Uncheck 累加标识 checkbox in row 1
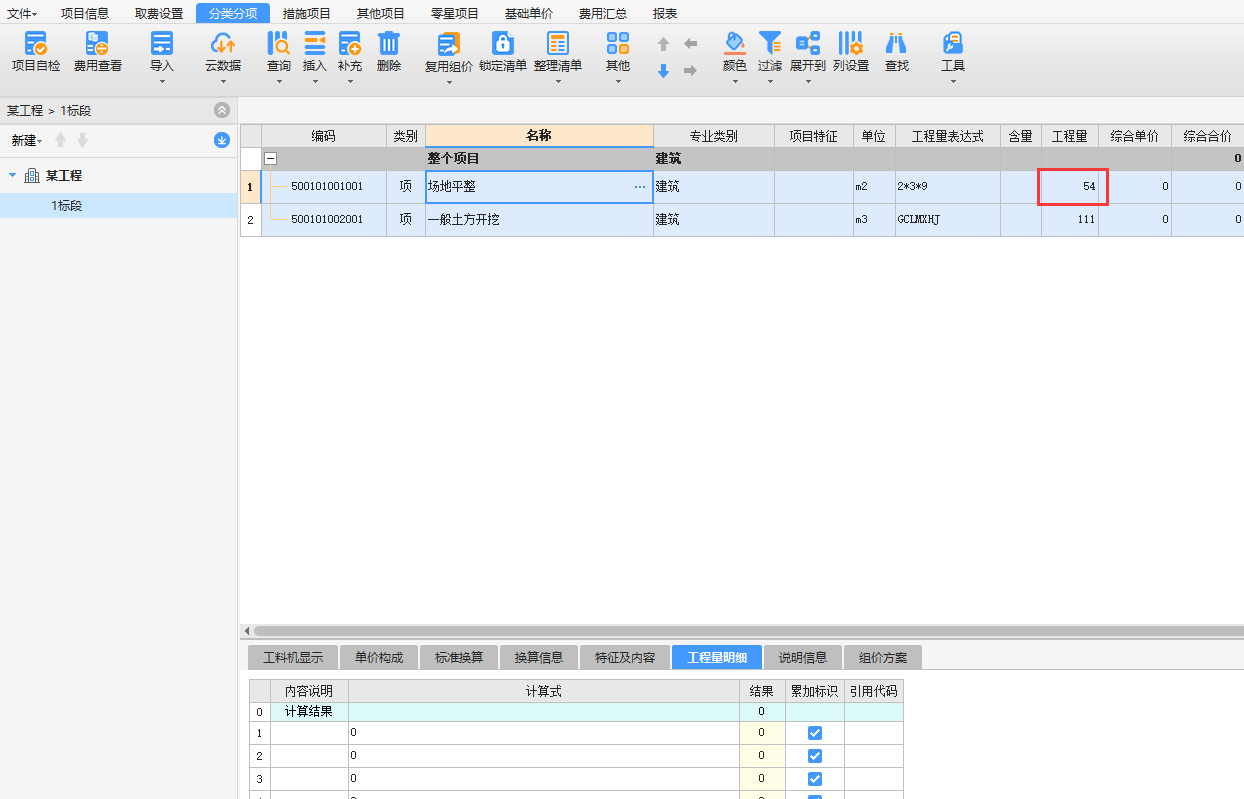The width and height of the screenshot is (1244, 799). (x=815, y=733)
